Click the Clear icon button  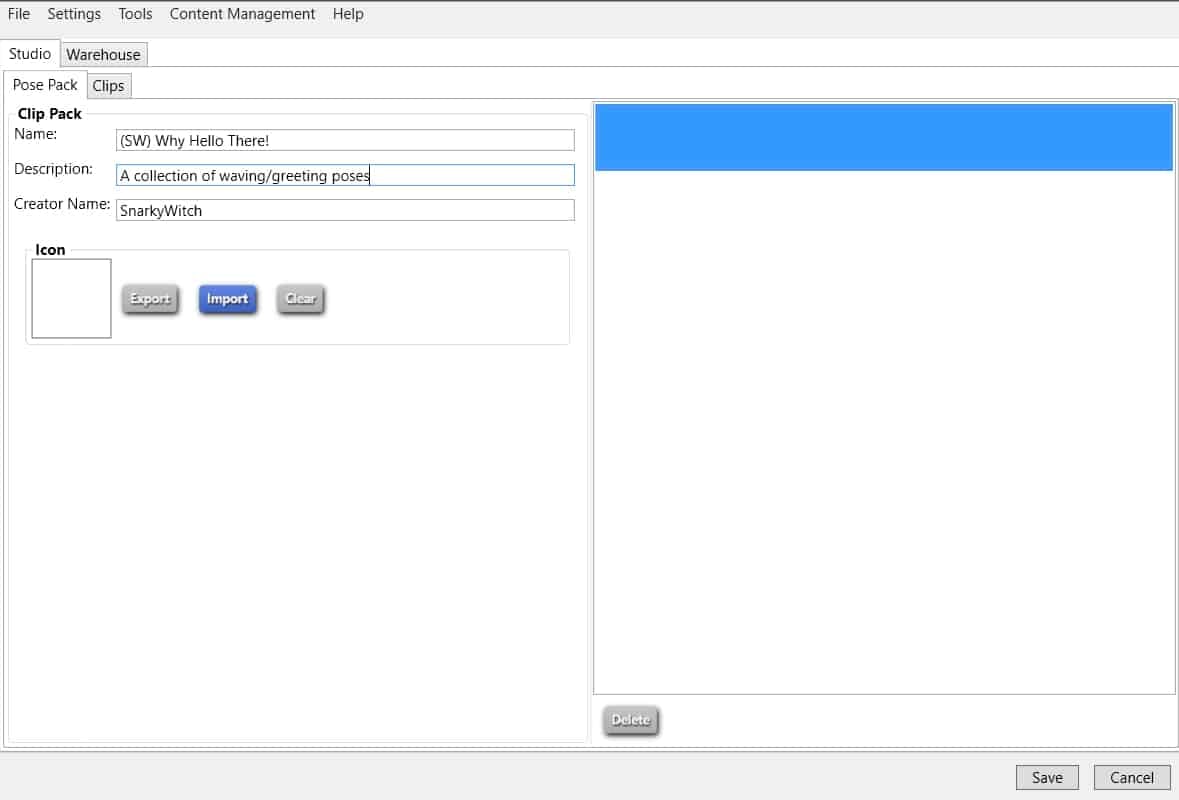click(x=301, y=298)
